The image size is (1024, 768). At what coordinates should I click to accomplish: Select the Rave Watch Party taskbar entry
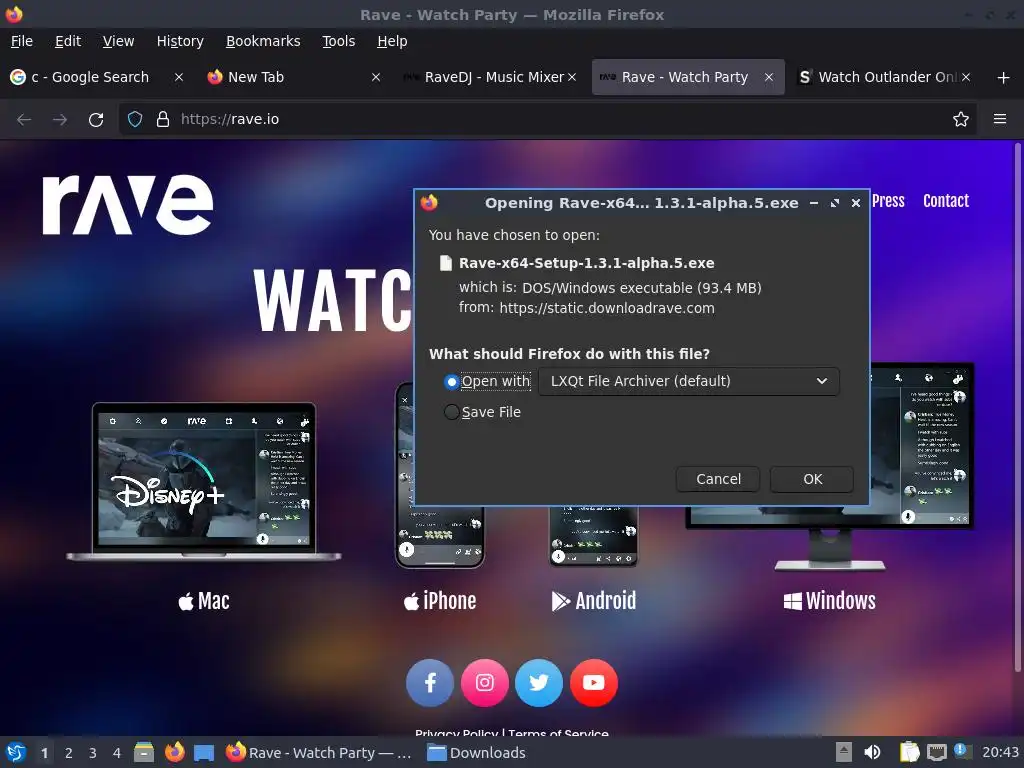pos(319,753)
